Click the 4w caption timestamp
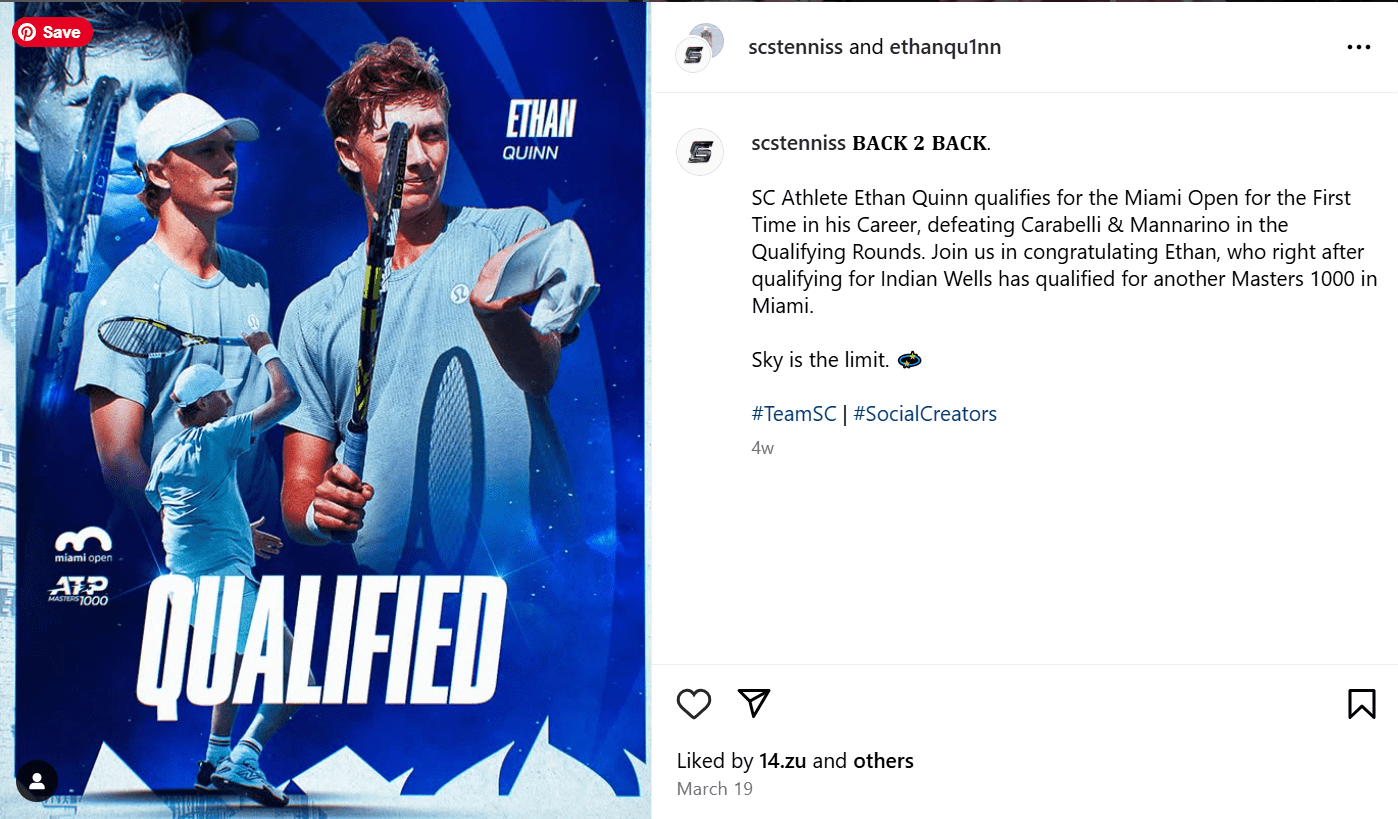The image size is (1398, 819). click(x=762, y=448)
